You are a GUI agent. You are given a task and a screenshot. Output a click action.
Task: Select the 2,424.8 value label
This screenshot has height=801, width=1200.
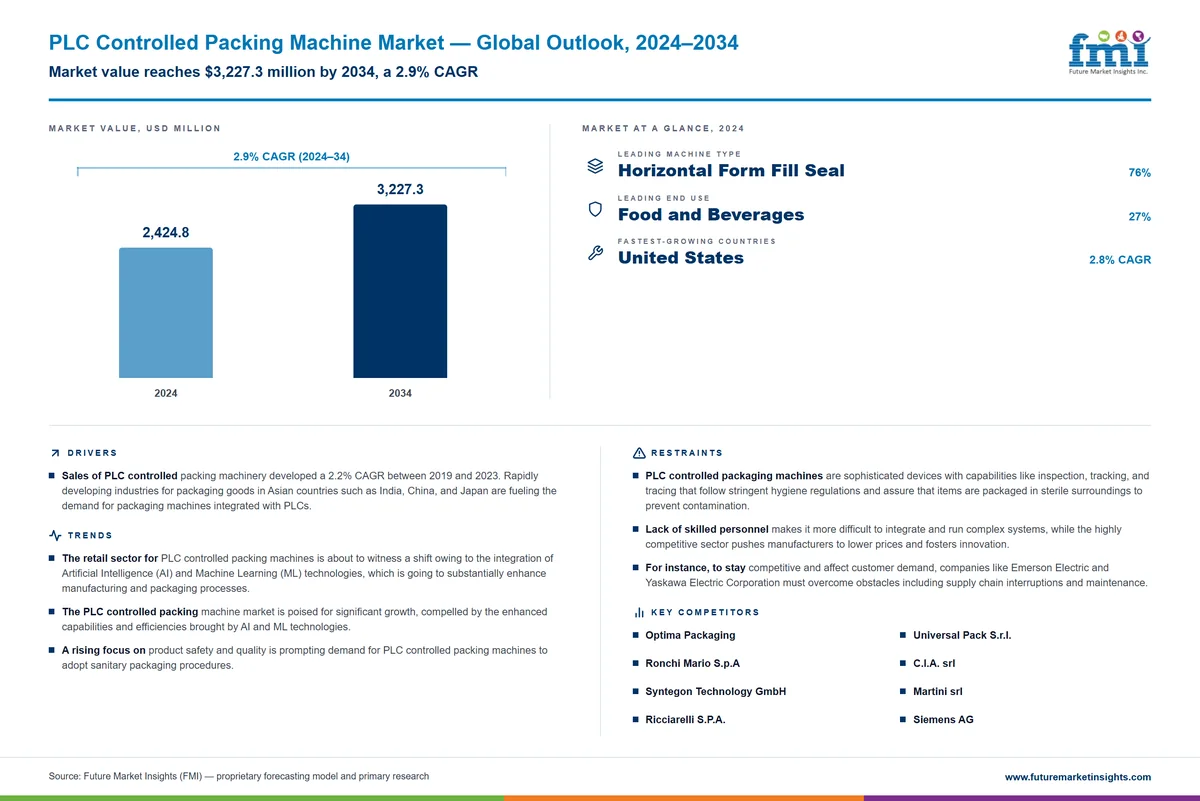click(166, 232)
